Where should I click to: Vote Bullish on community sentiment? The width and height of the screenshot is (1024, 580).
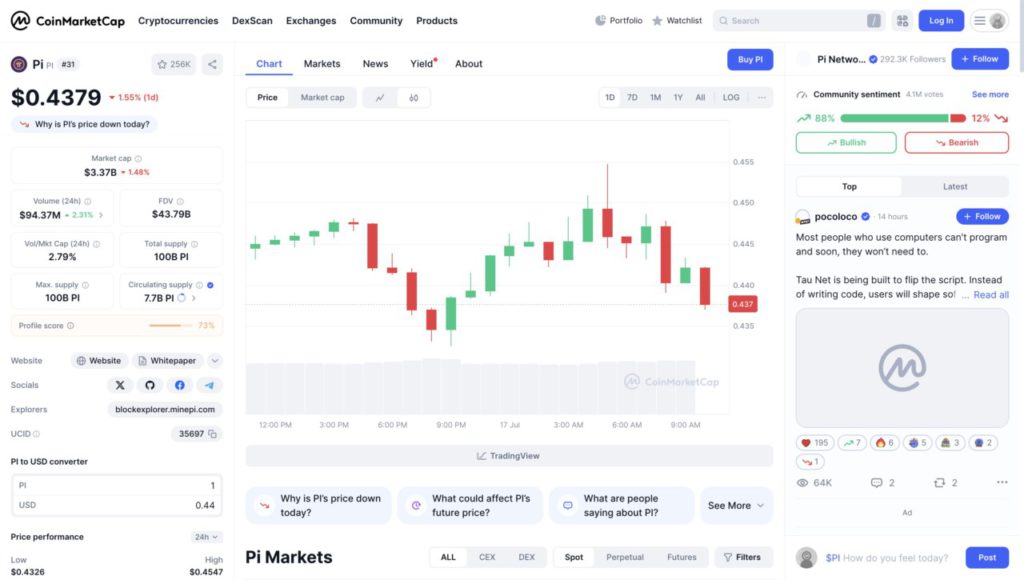(846, 142)
